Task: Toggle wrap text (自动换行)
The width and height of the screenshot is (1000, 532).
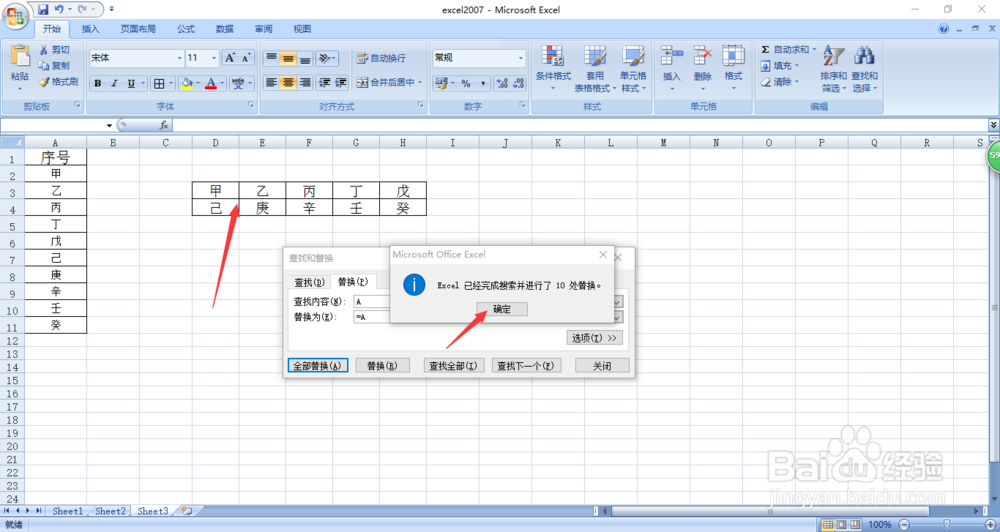Action: point(381,58)
